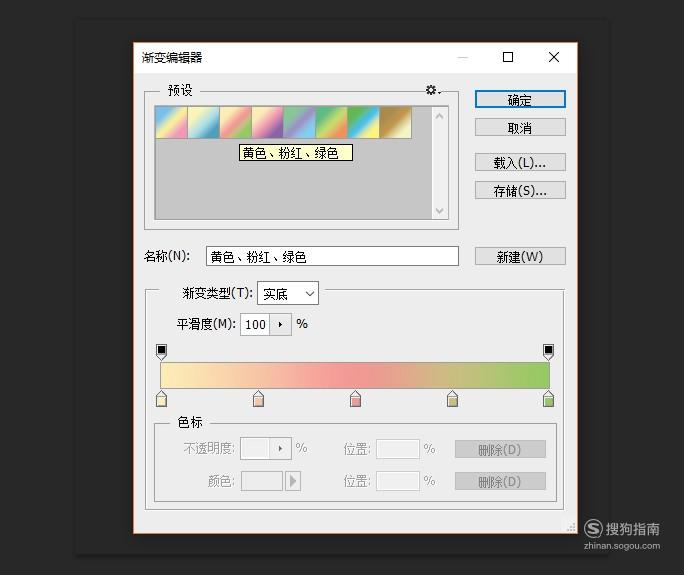Close the 渐变编辑器 dialog

(x=554, y=57)
